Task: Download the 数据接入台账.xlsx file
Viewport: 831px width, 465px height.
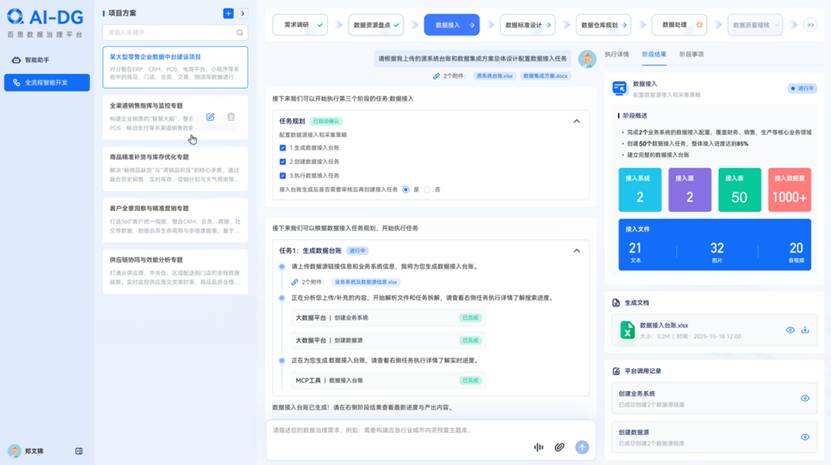Action: point(805,330)
